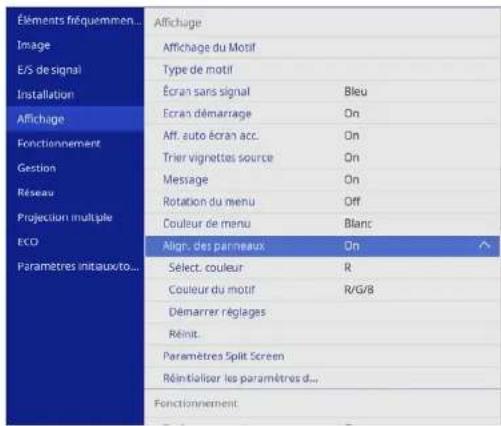The width and height of the screenshot is (501, 426).
Task: Open E/S de signal category
Action: pyautogui.click(x=49, y=70)
